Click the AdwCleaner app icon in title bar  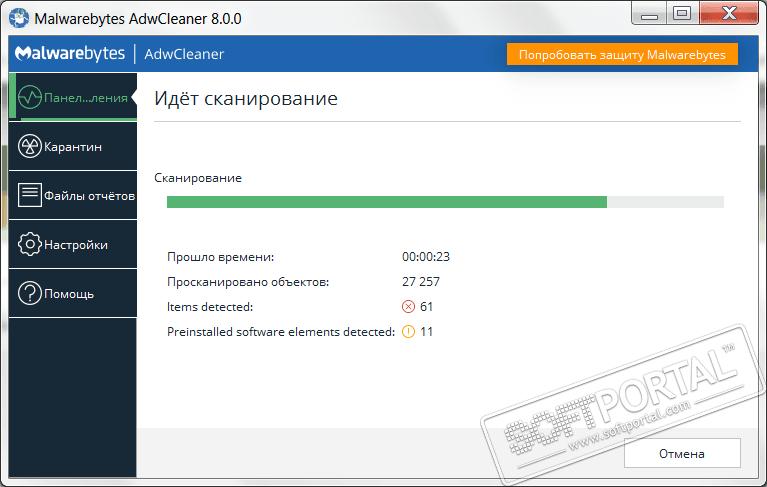19,18
